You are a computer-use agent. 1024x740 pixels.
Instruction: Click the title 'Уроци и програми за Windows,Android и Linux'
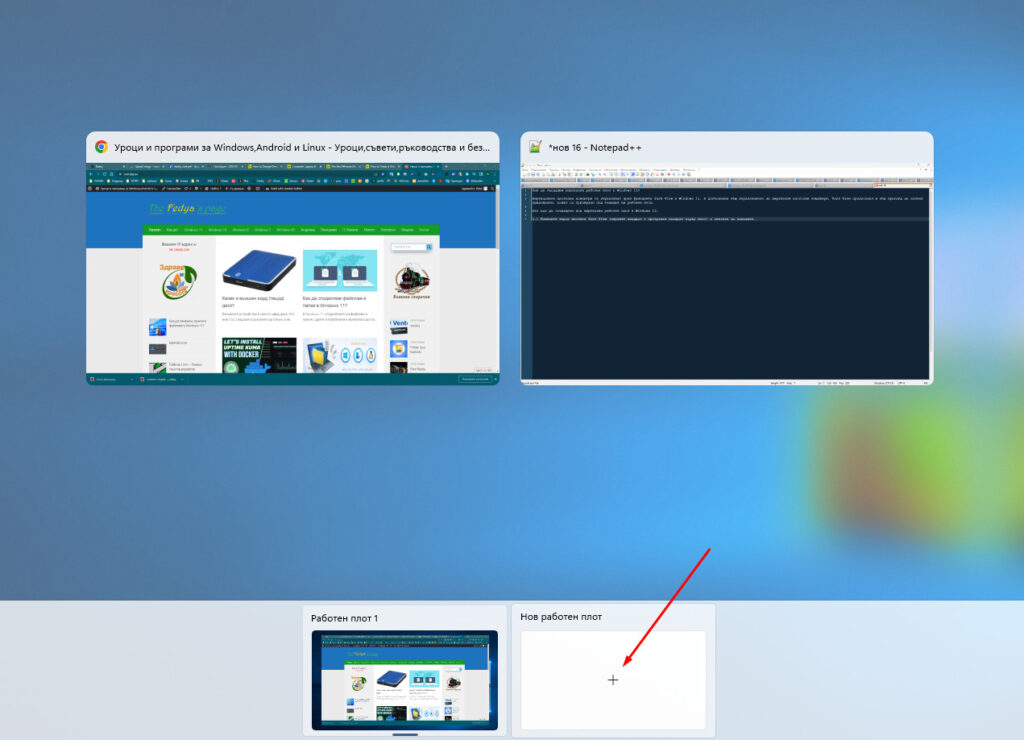(302, 148)
